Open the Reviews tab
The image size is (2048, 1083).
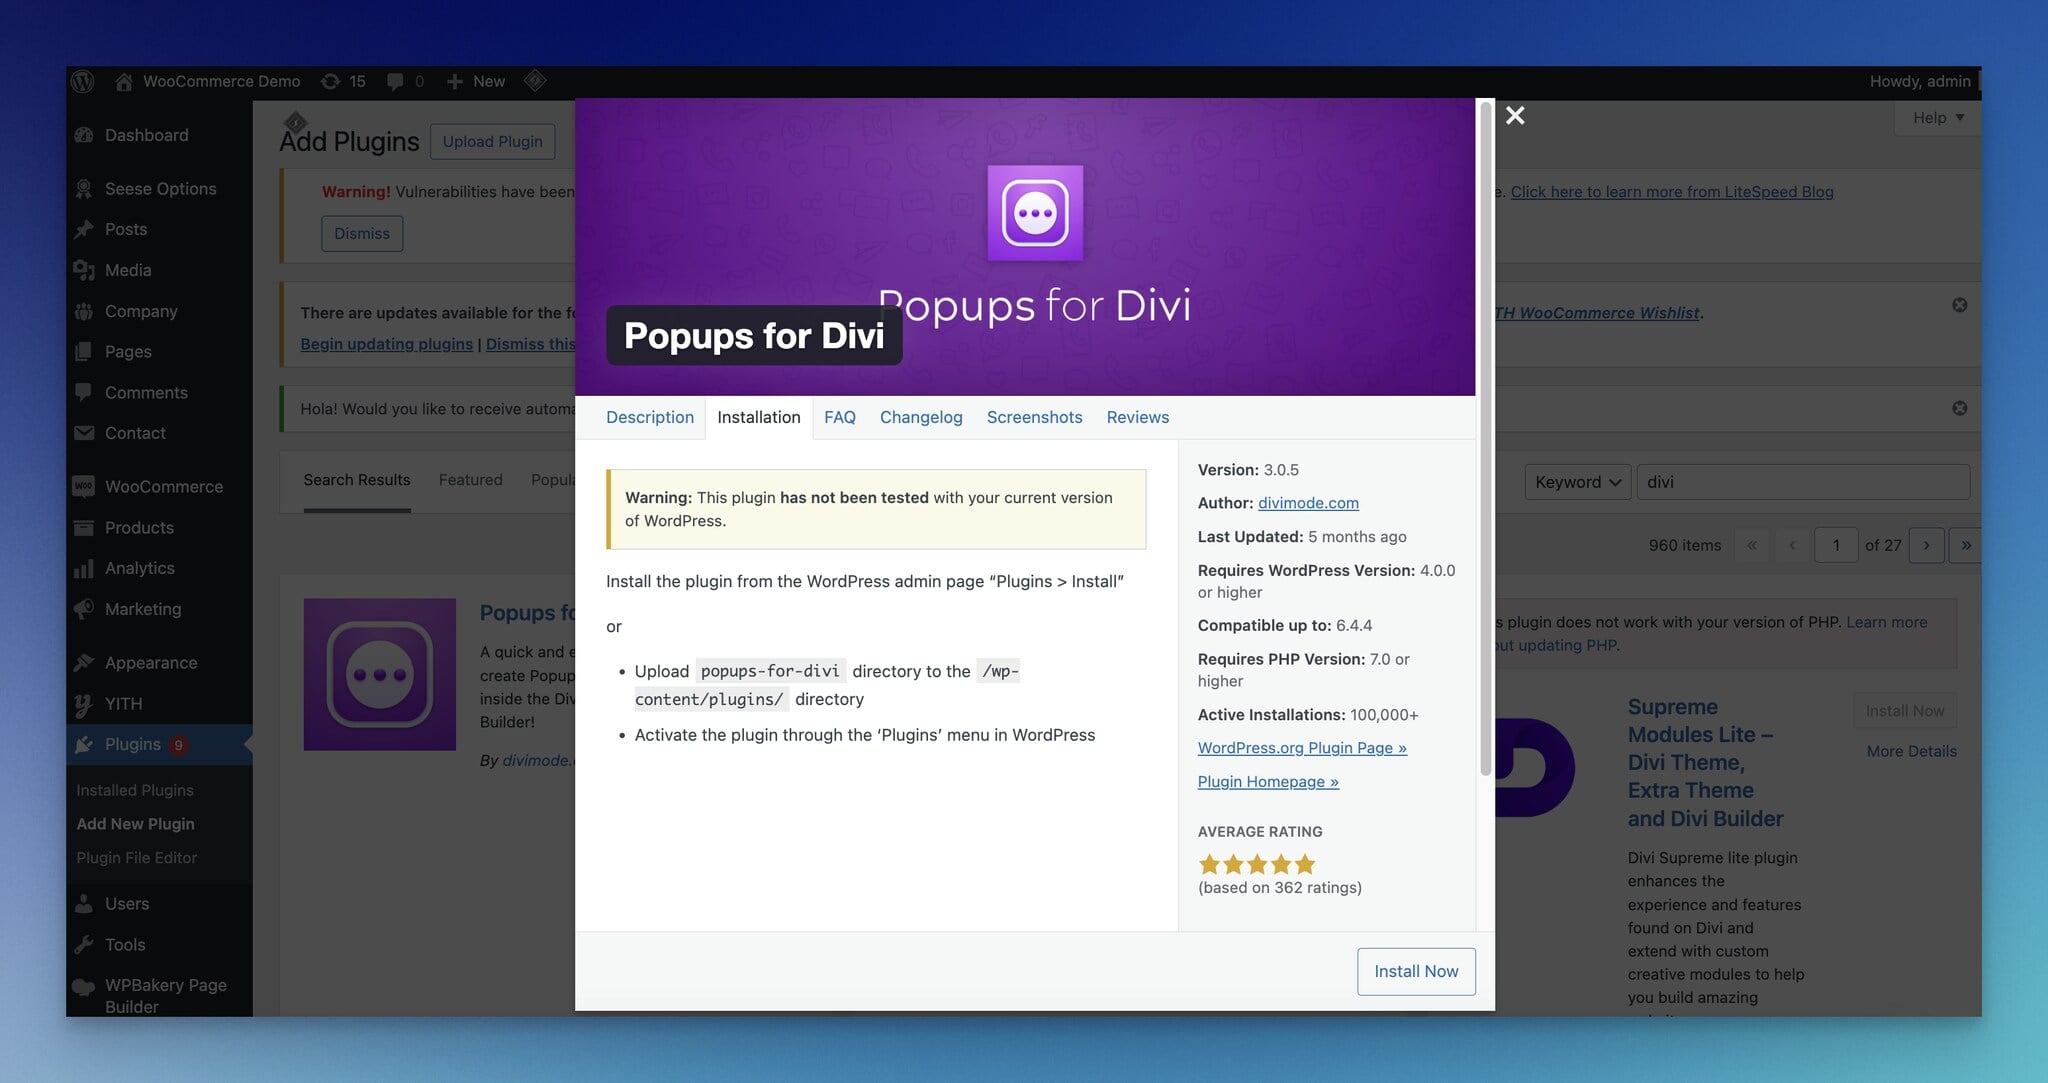tap(1137, 417)
